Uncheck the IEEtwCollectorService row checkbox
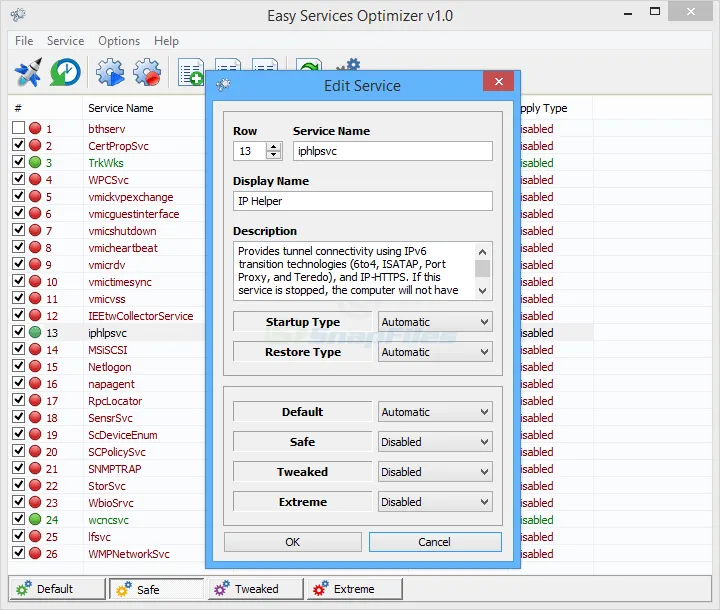The width and height of the screenshot is (720, 610). (x=18, y=315)
